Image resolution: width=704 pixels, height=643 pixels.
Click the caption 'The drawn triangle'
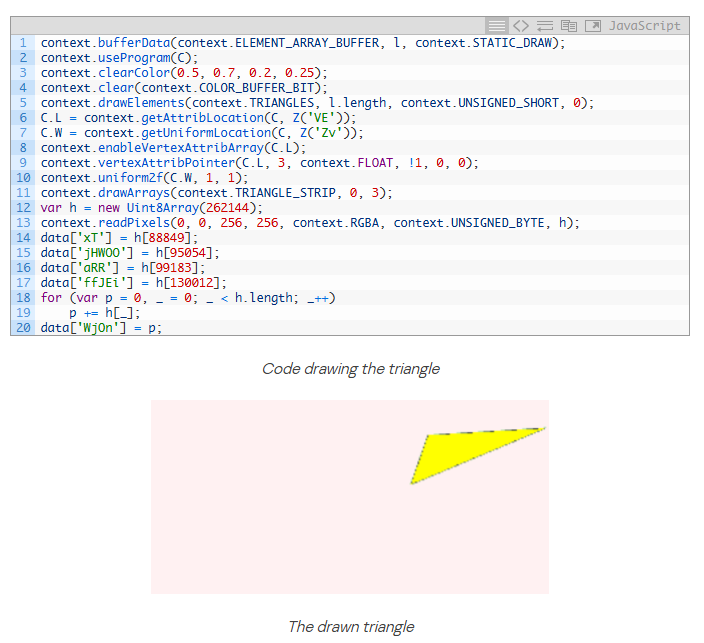pyautogui.click(x=351, y=626)
